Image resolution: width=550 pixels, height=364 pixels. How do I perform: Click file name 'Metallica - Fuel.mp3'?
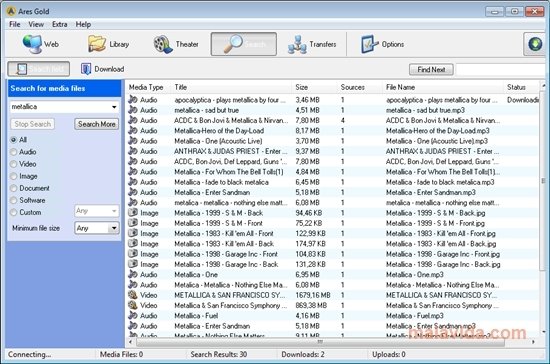pos(415,316)
